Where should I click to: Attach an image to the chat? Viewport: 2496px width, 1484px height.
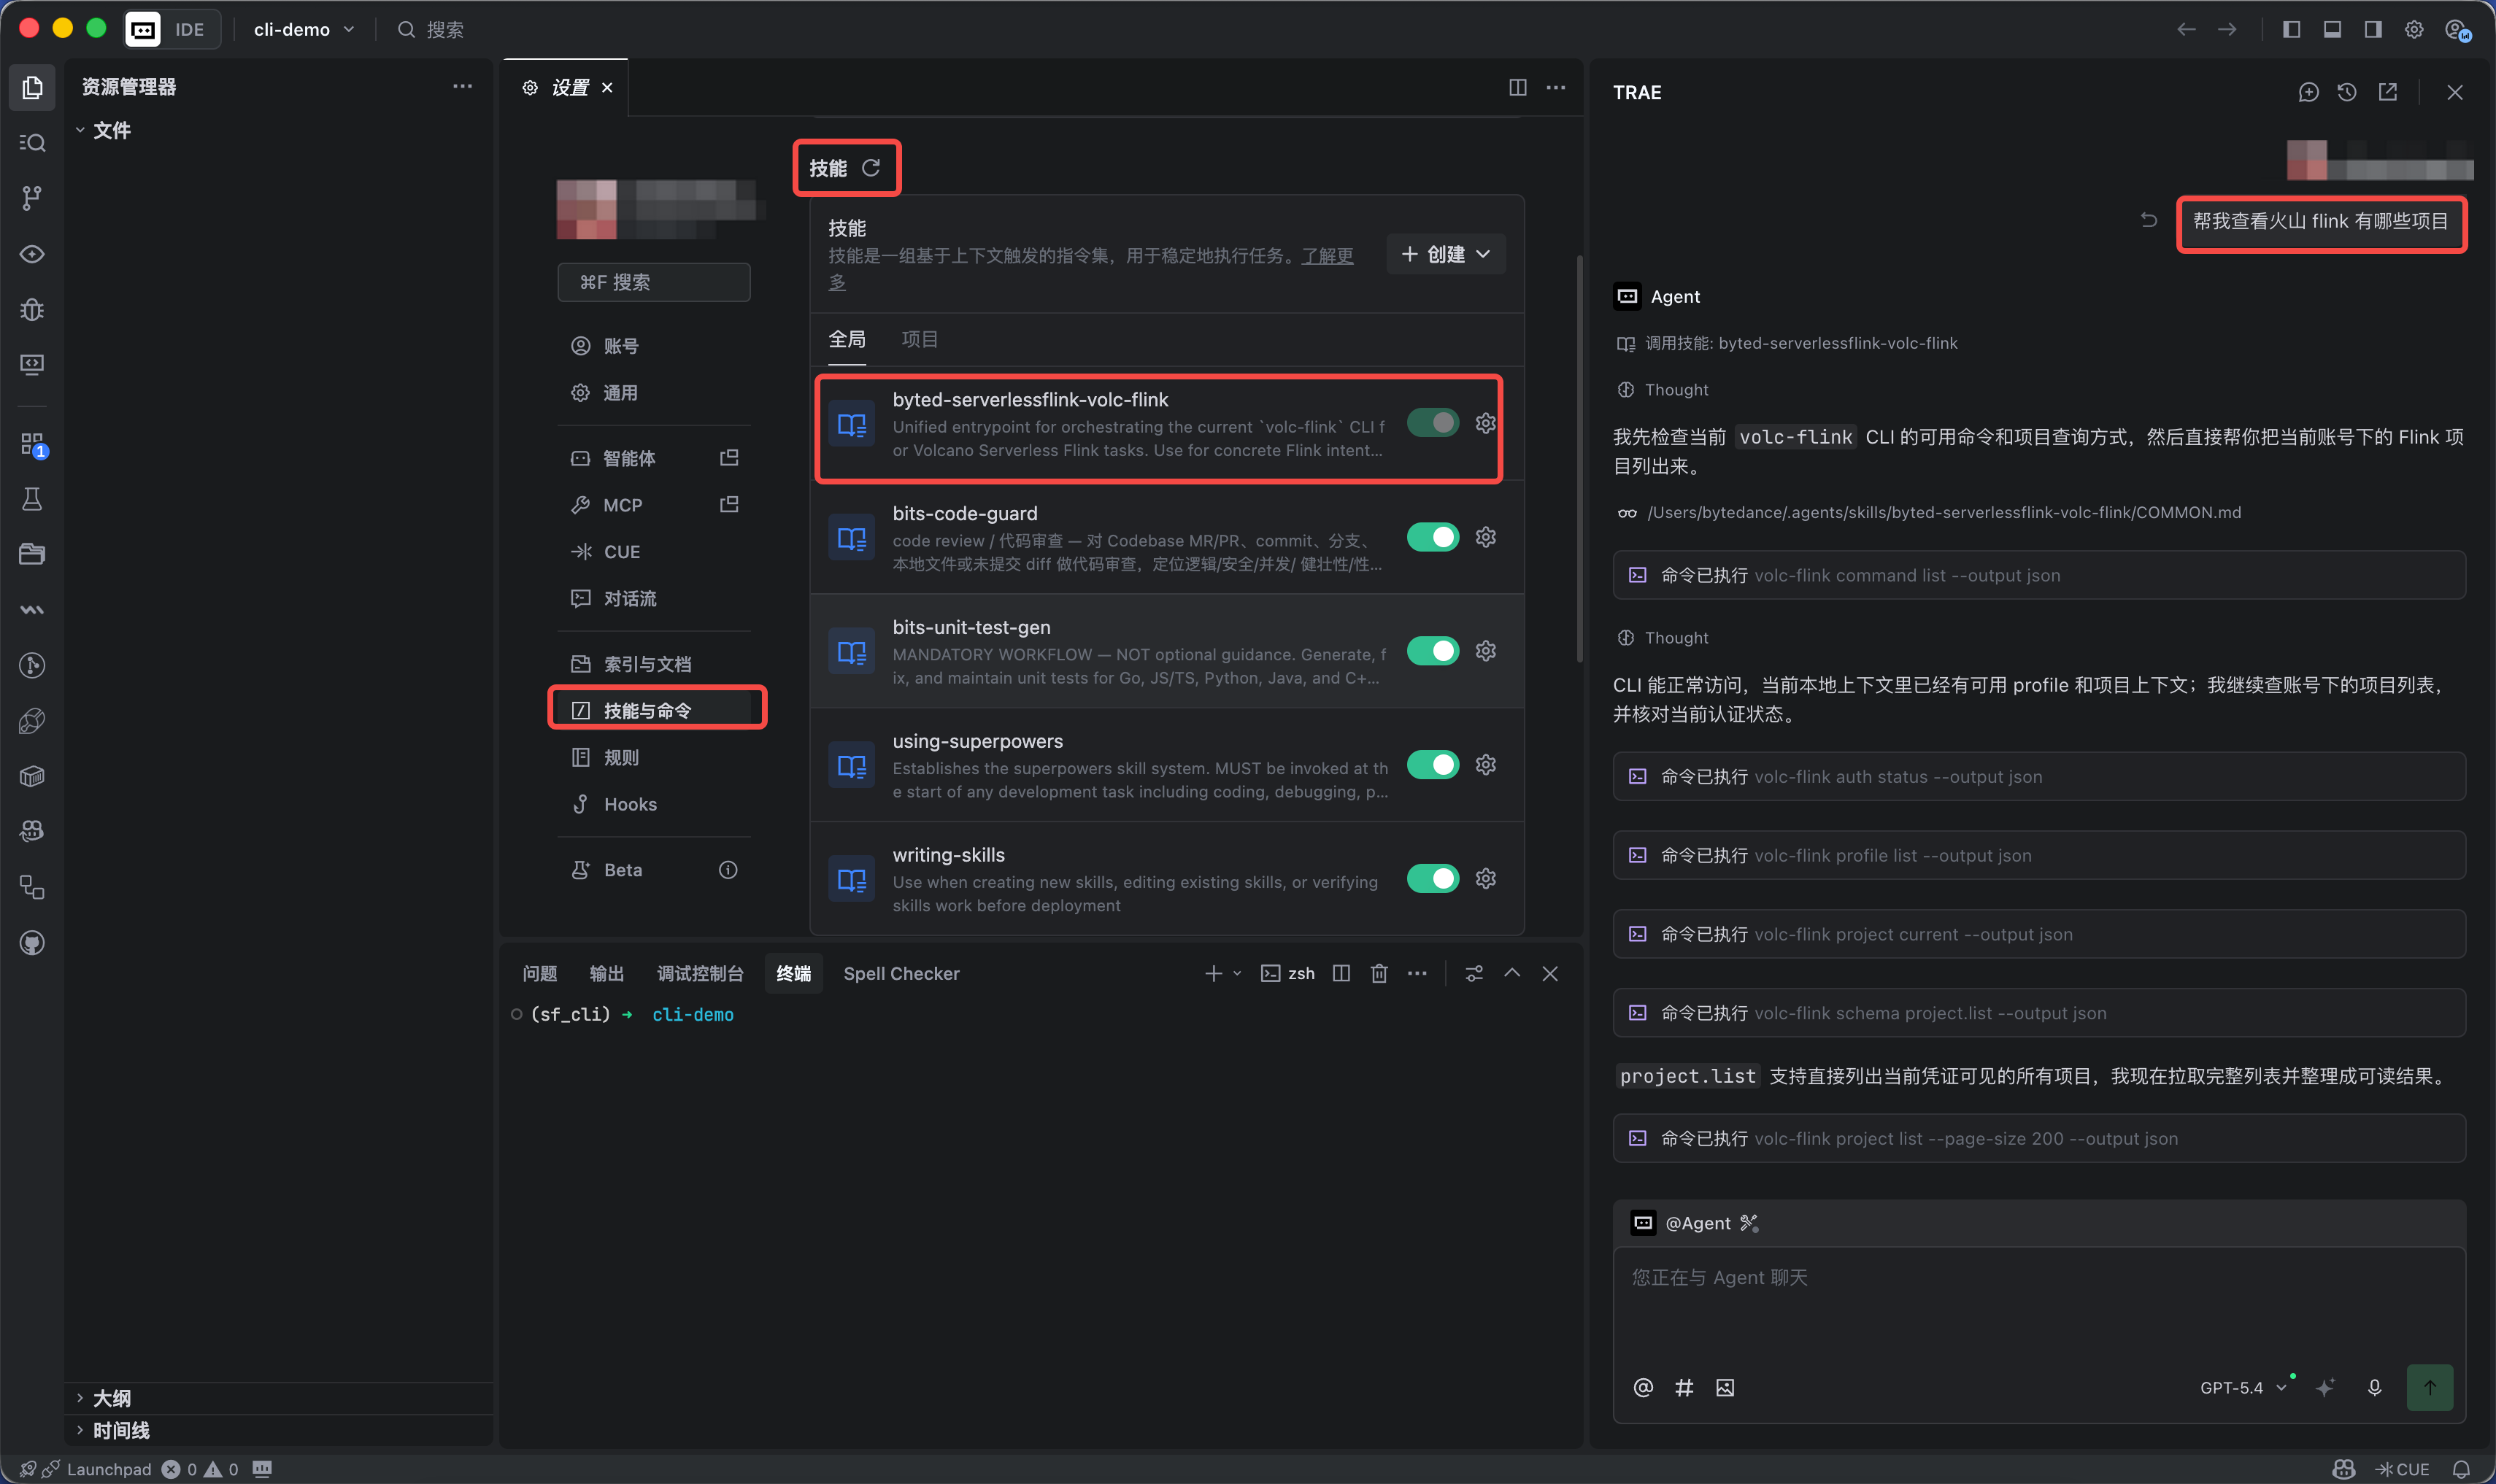[x=1725, y=1387]
